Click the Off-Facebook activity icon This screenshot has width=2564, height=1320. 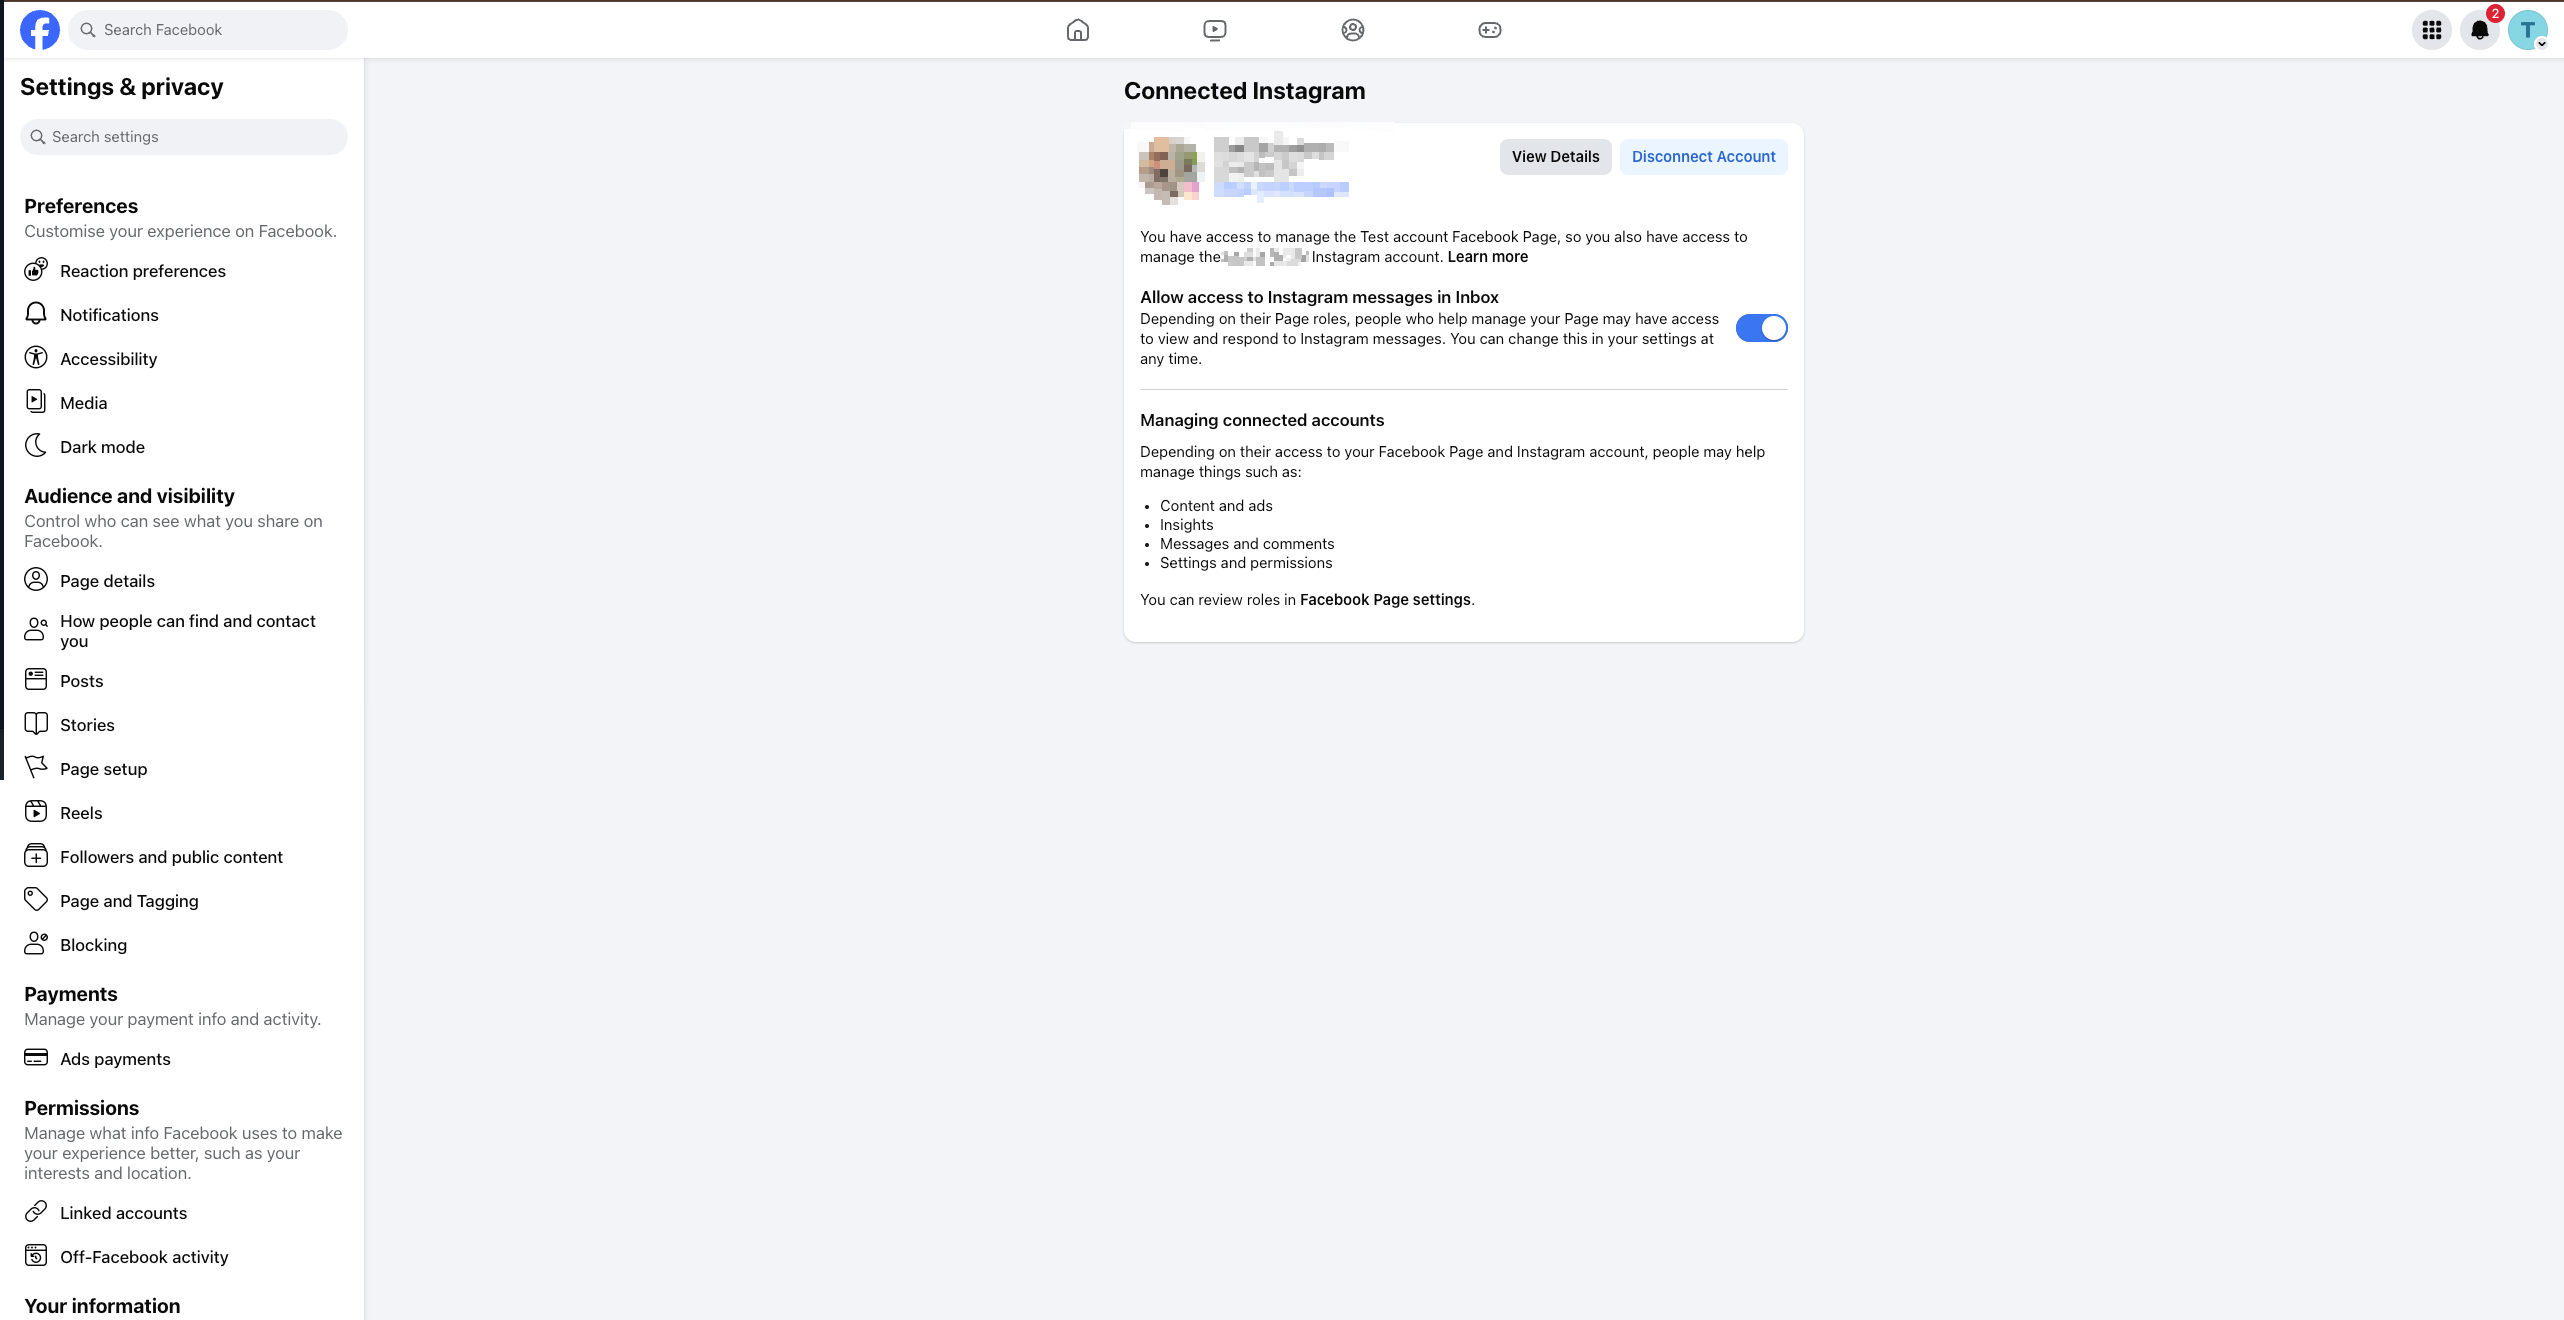click(36, 1256)
